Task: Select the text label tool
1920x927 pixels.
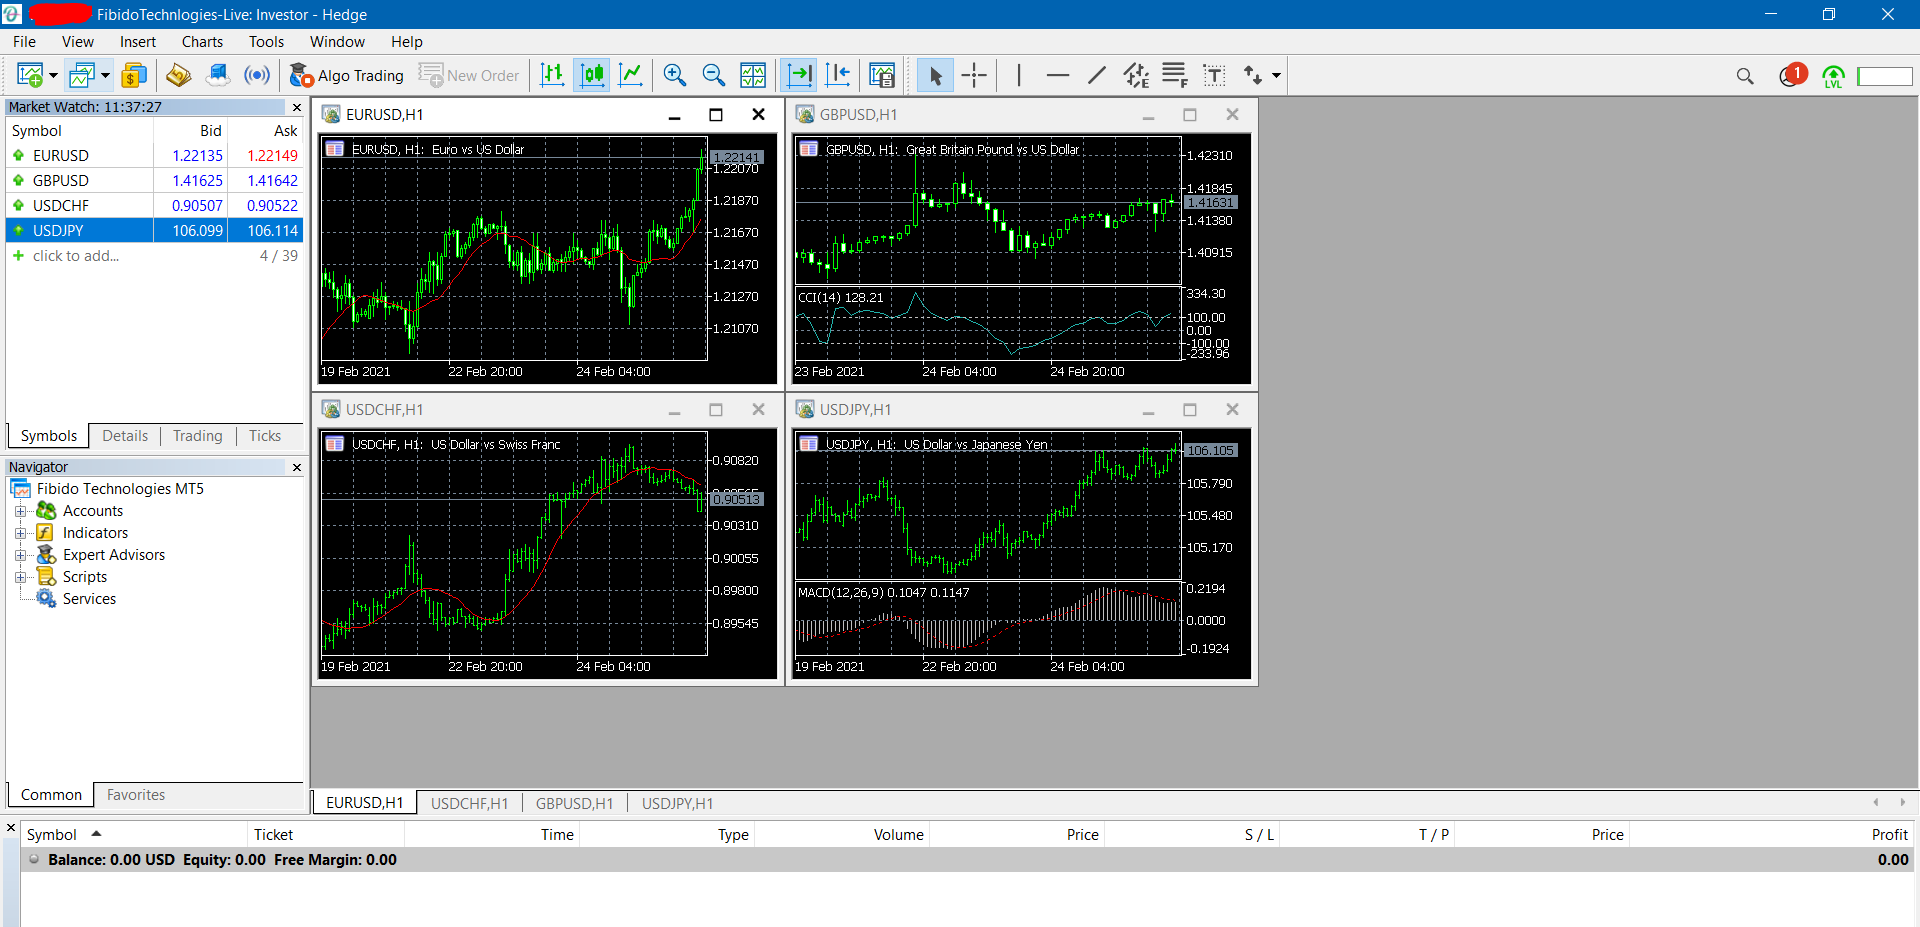Action: (1214, 75)
